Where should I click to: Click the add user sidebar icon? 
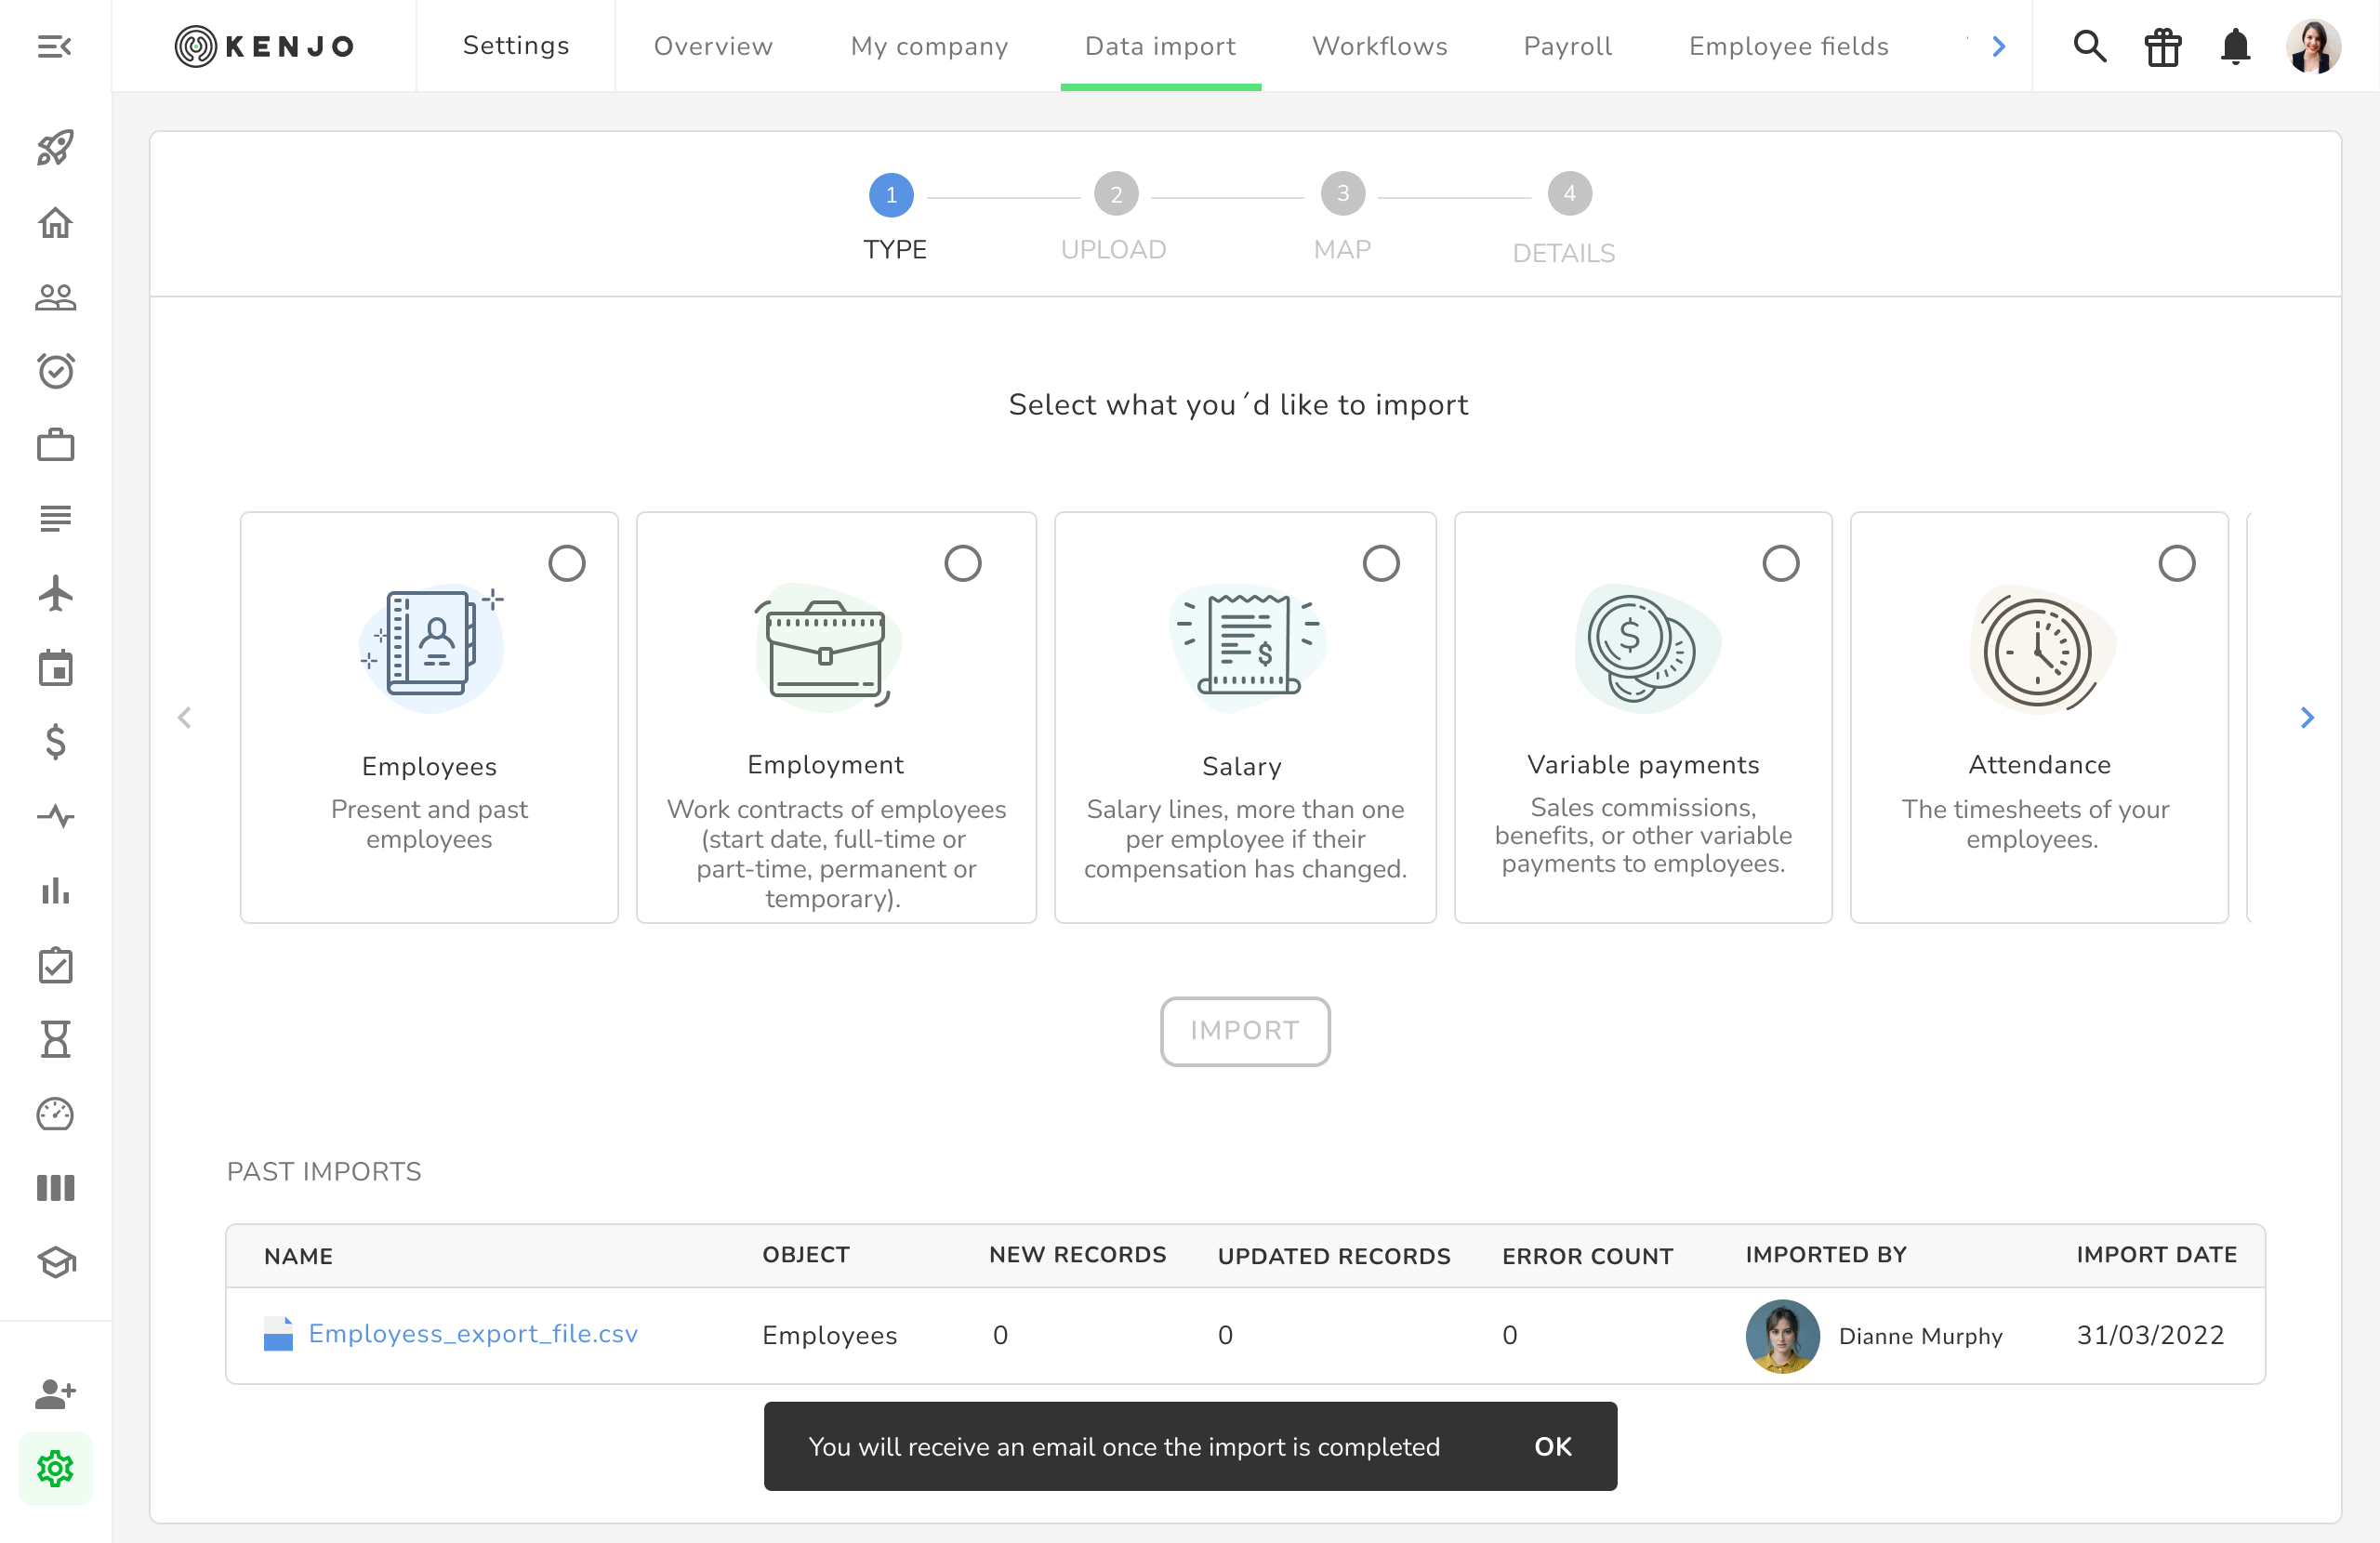tap(55, 1393)
